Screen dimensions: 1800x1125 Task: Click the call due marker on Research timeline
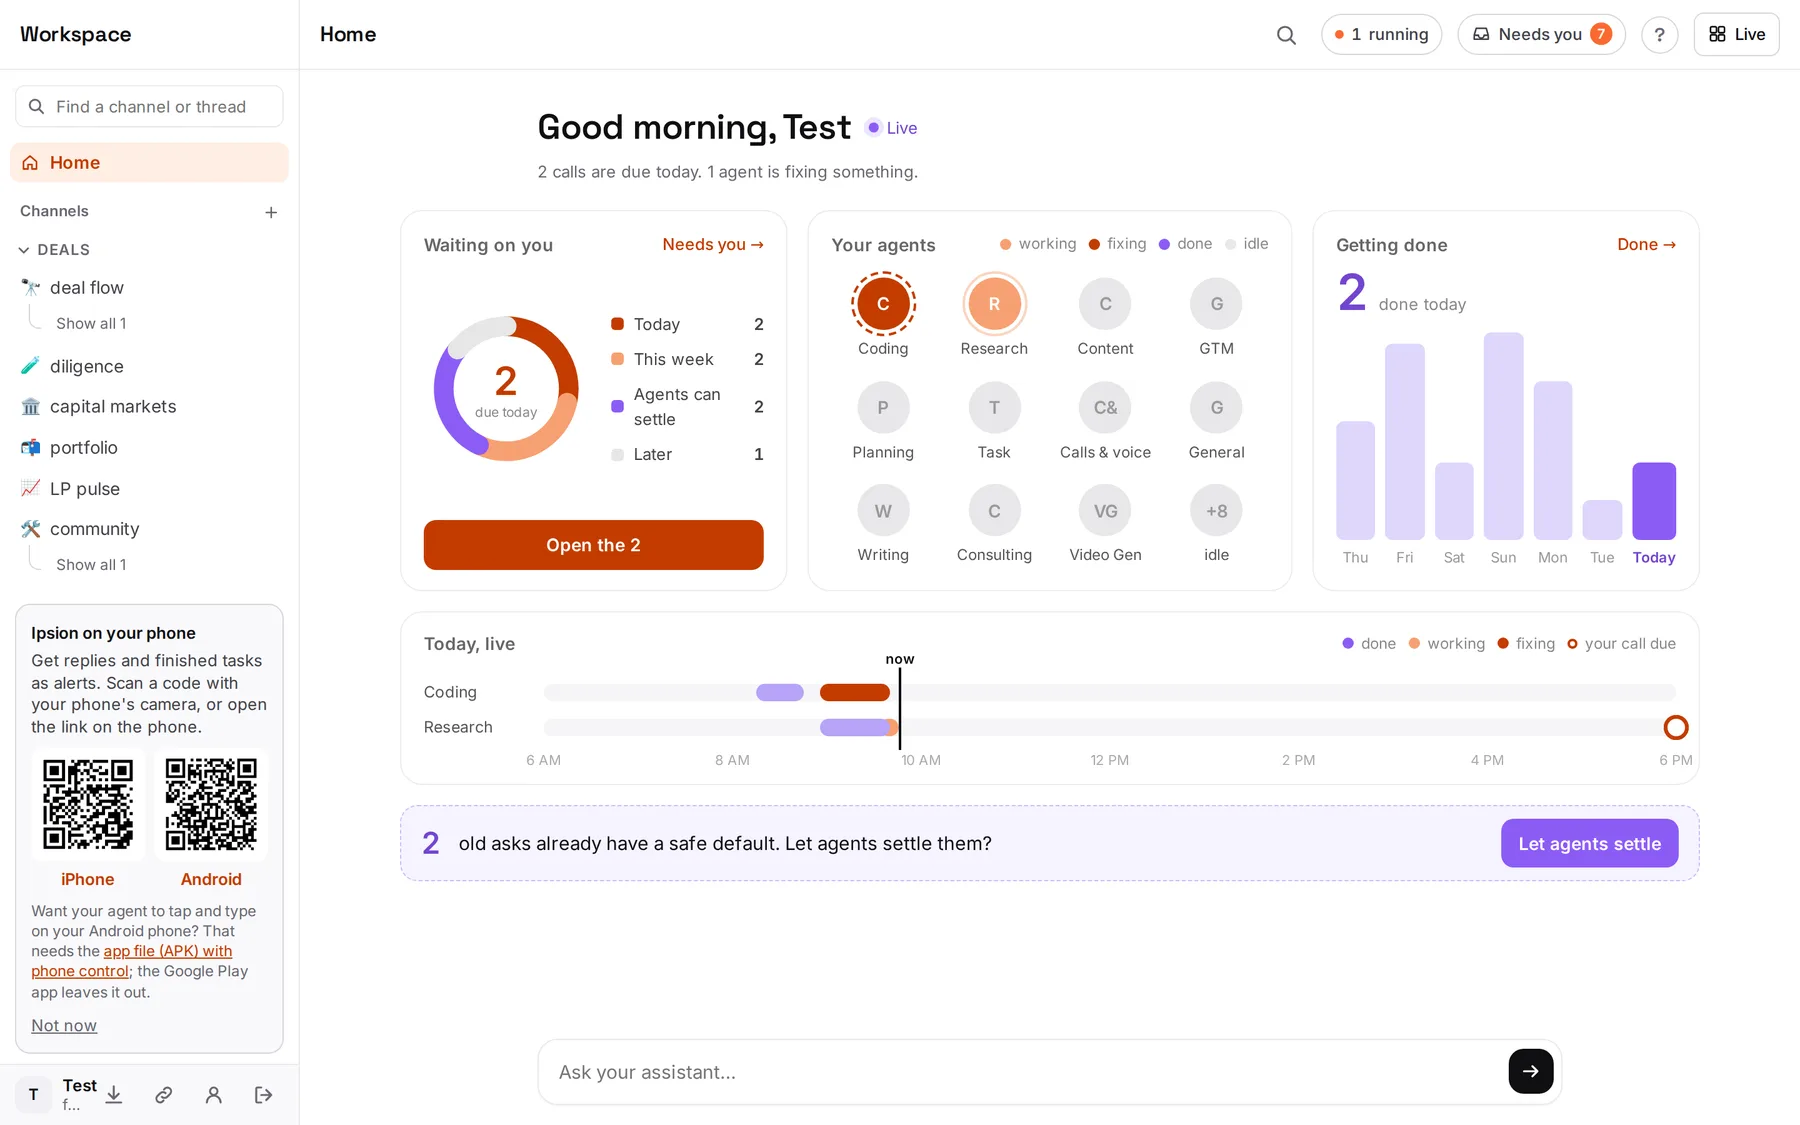[x=1676, y=727]
